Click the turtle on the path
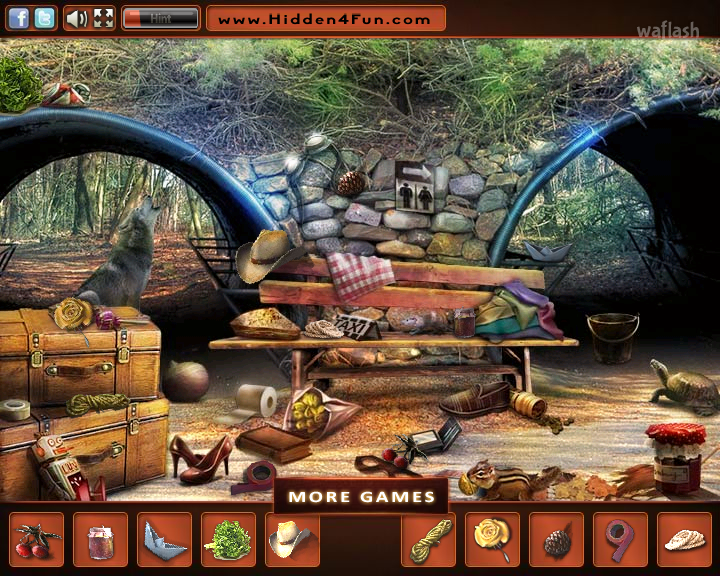This screenshot has width=720, height=576. click(x=685, y=386)
